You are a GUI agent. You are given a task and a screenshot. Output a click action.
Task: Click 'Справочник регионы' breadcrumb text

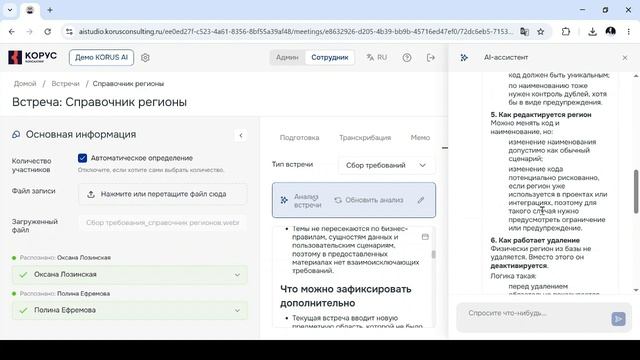(128, 84)
